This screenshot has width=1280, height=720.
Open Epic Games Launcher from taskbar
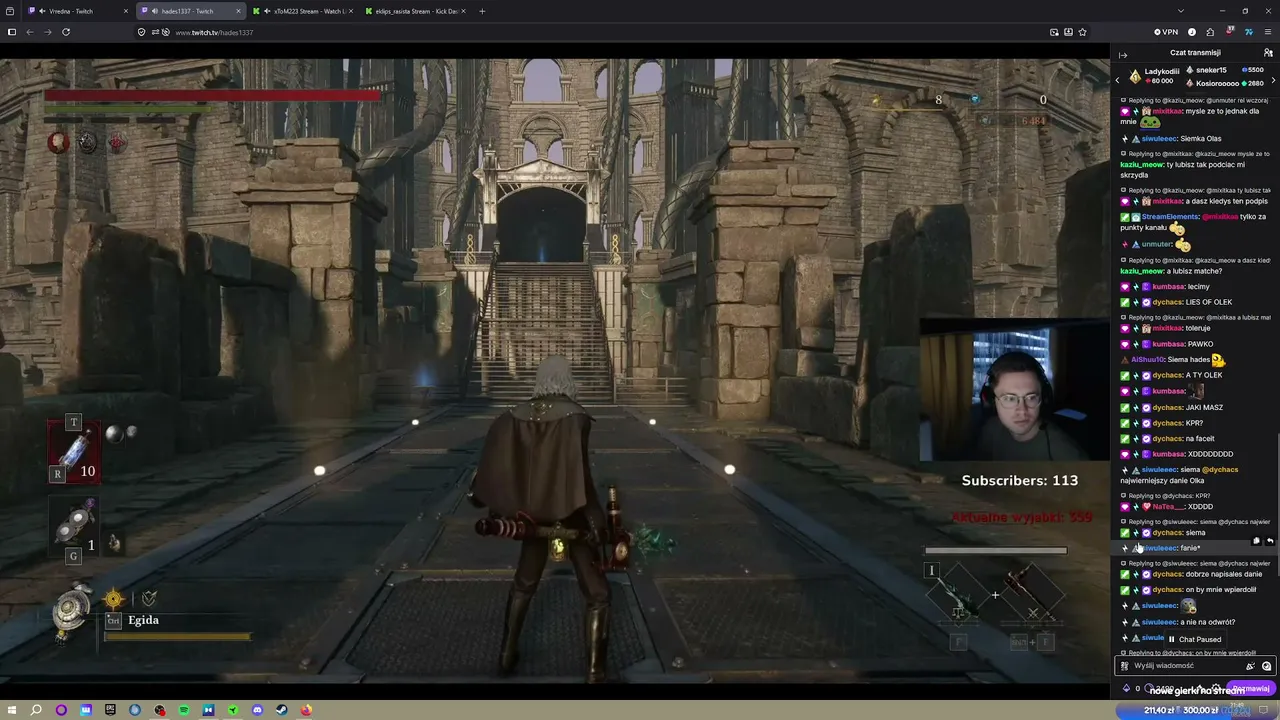(x=110, y=710)
